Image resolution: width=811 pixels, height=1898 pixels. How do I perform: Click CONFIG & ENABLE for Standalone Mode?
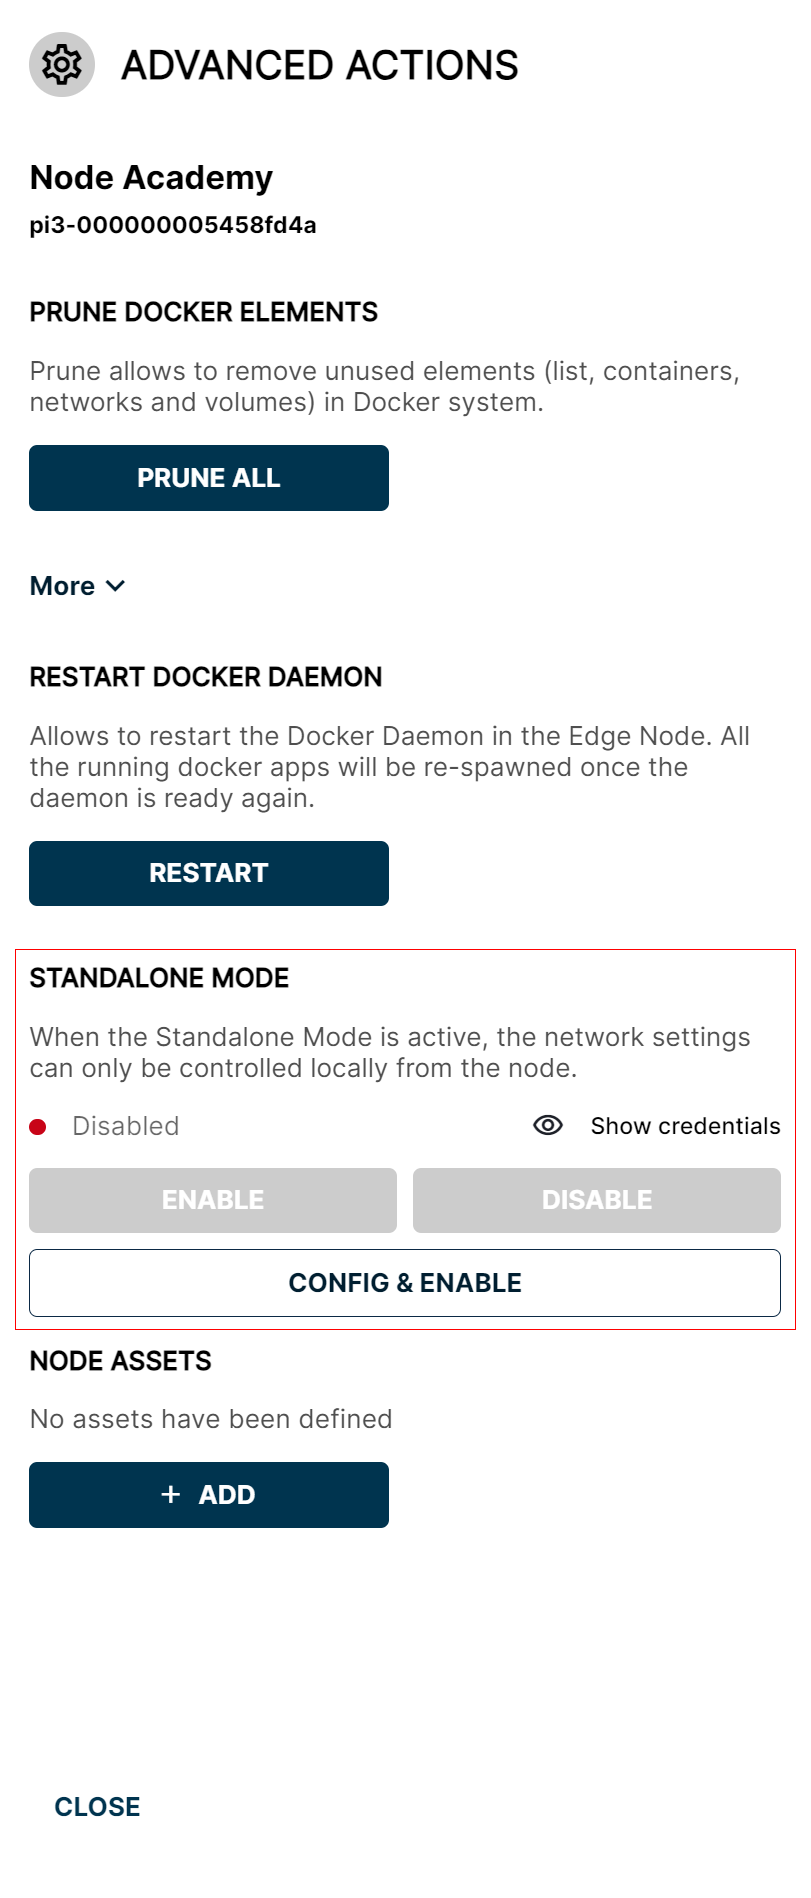coord(405,1282)
